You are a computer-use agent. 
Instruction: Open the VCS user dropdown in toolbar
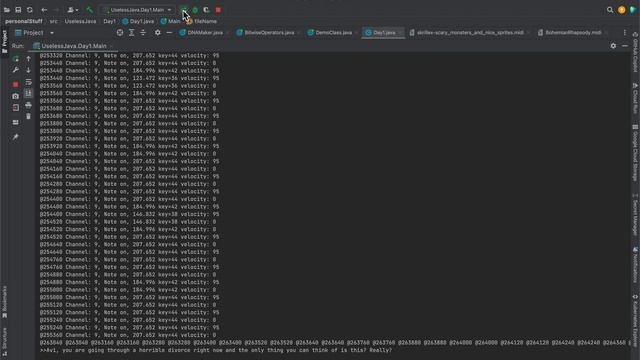coord(73,10)
